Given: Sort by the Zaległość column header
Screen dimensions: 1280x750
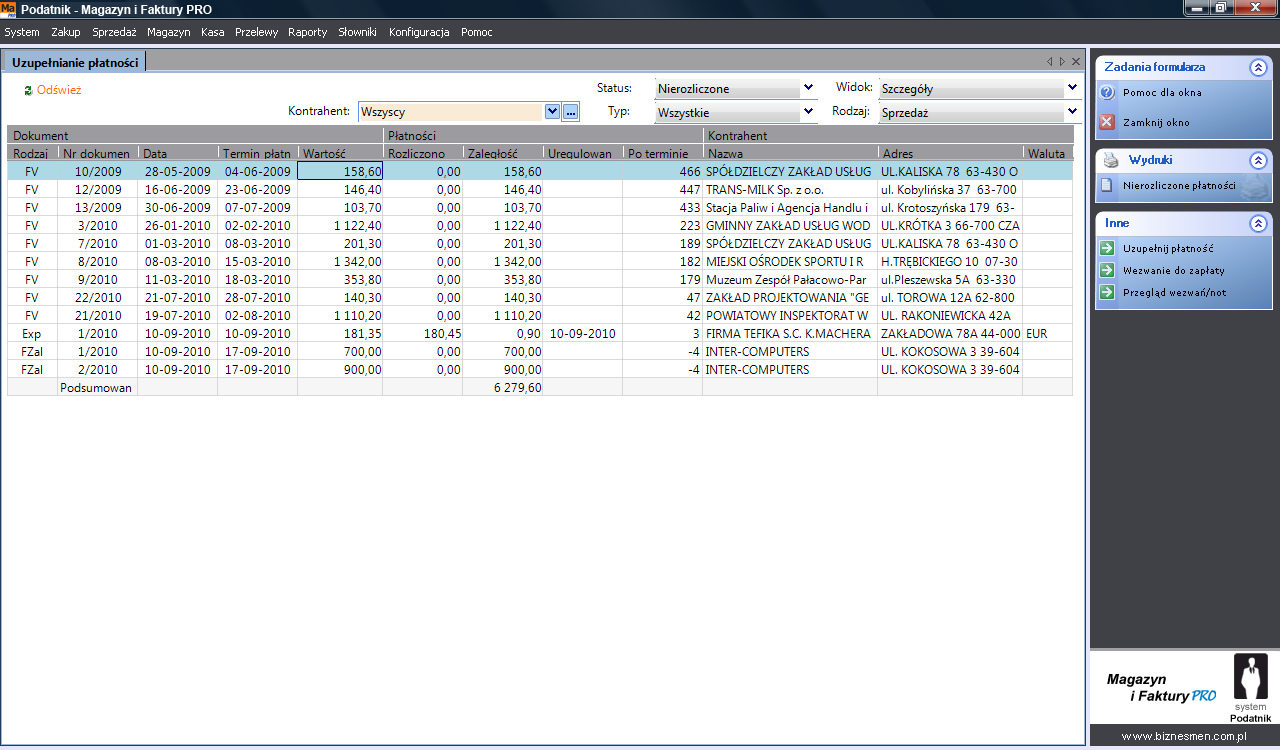Looking at the screenshot, I should pos(502,154).
